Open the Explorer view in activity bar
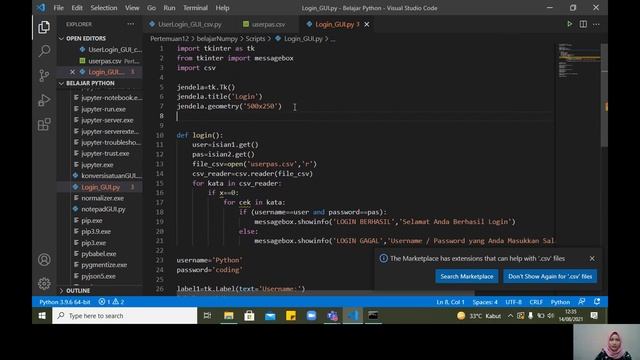This screenshot has width=640, height=360. (44, 27)
